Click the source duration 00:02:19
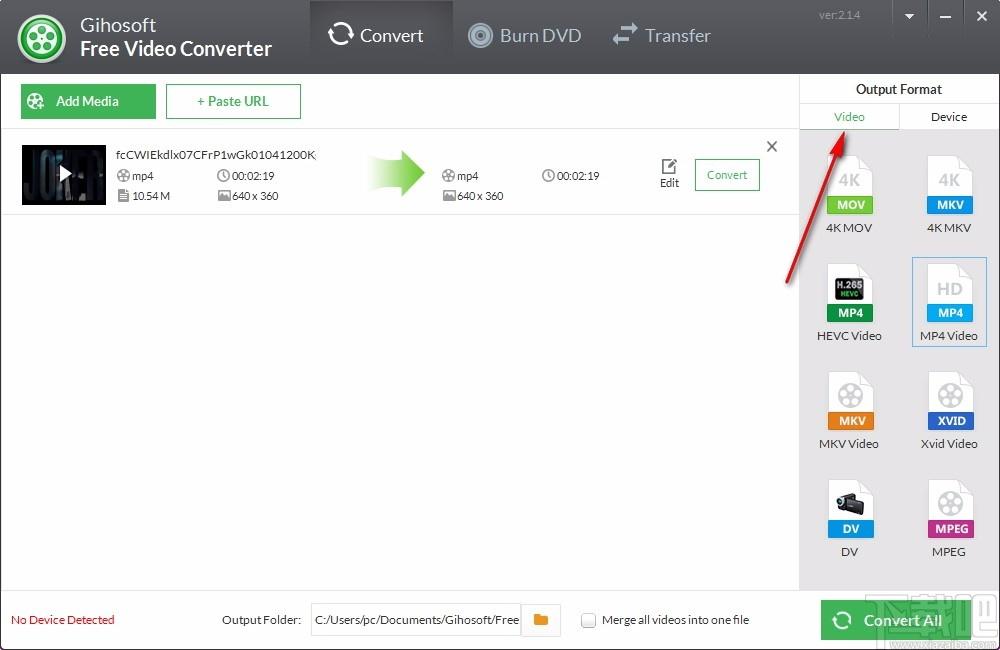 [253, 175]
